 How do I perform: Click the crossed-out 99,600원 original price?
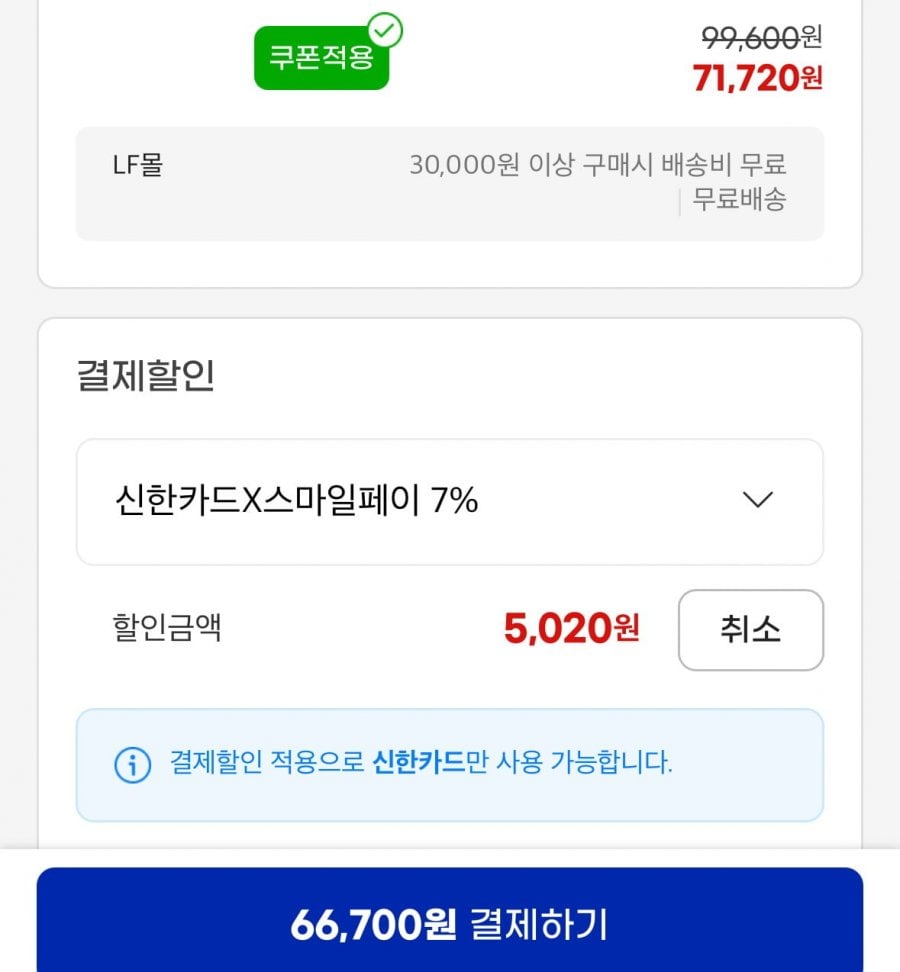[761, 37]
